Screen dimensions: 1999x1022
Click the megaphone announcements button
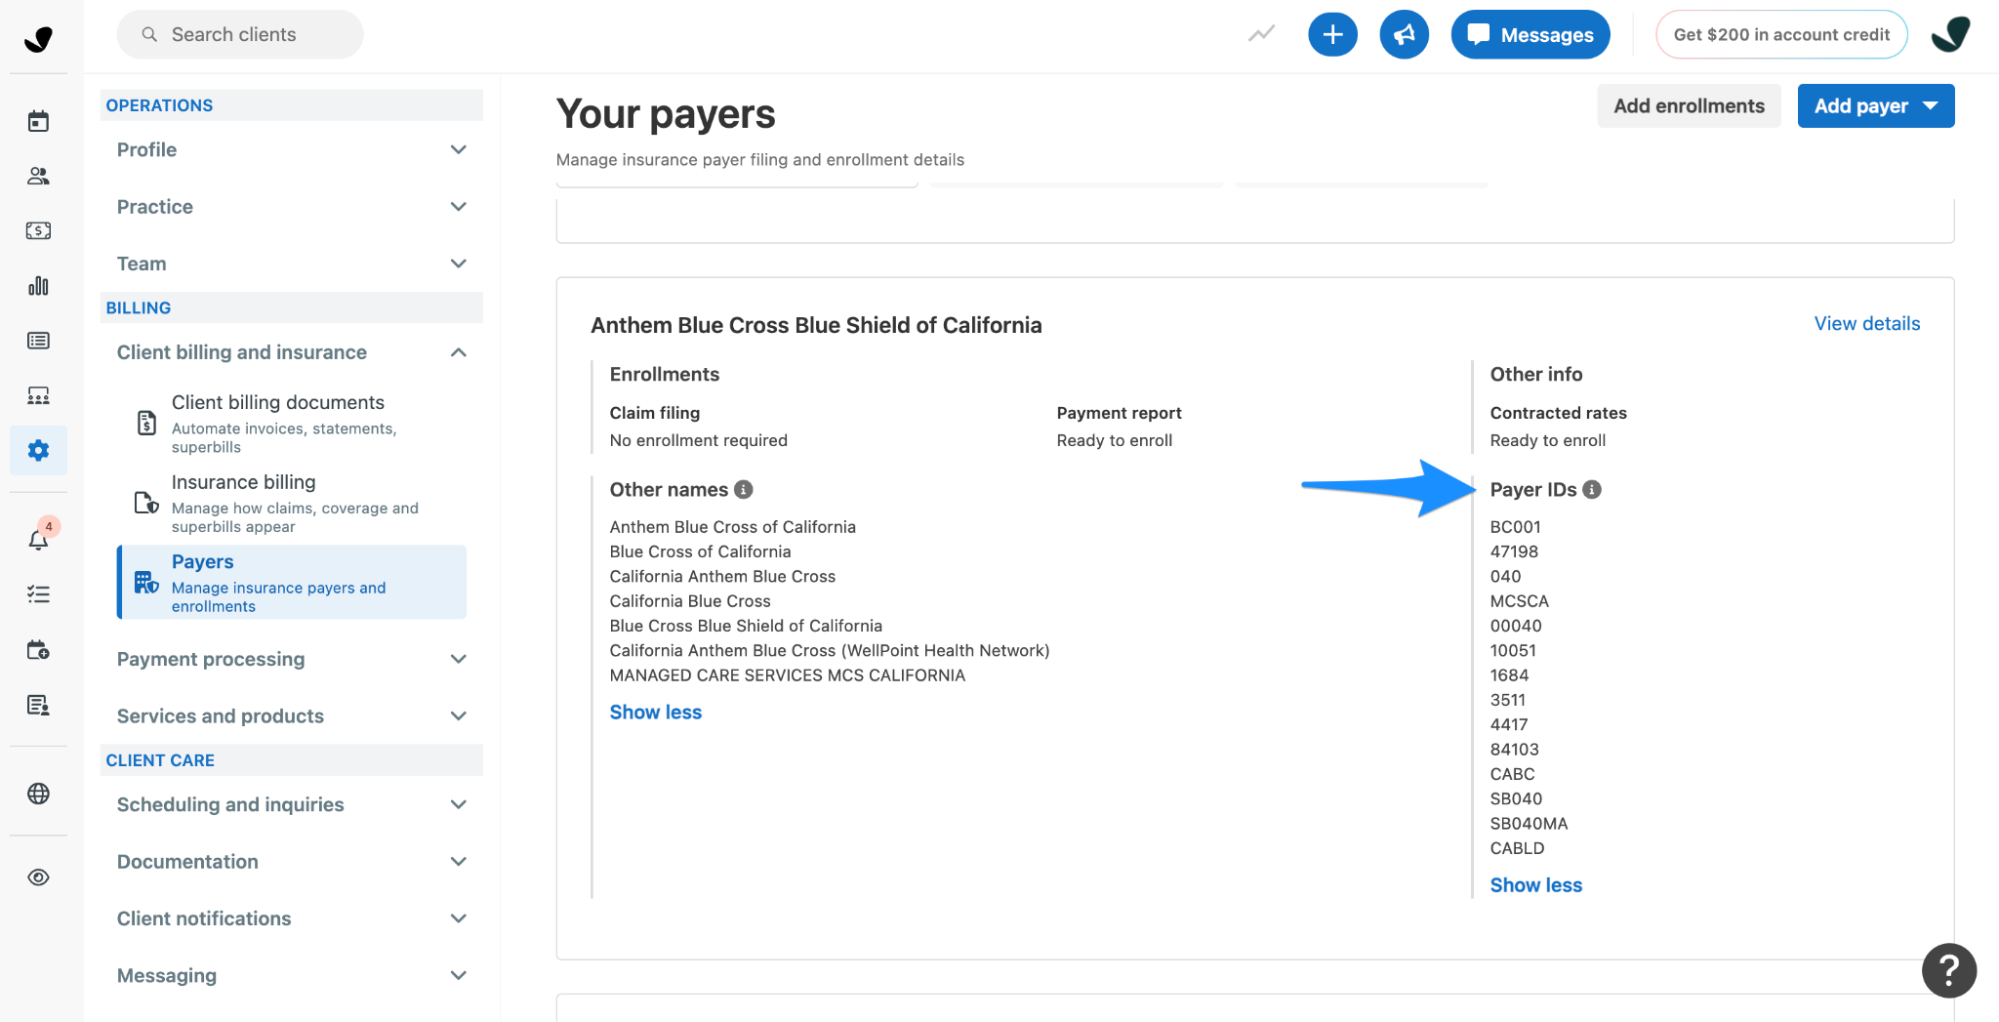(x=1403, y=35)
